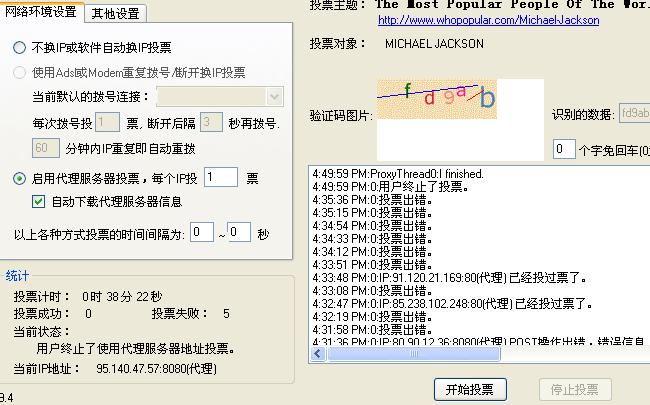
Task: Click the 个字免回车 character count field
Action: click(x=564, y=150)
